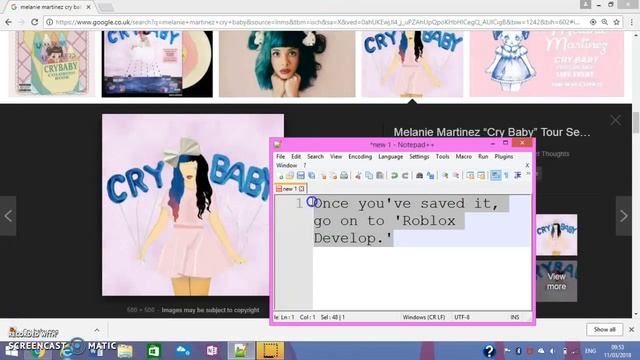
Task: Click the 'Sel : 40 | 1' status entry
Action: pyautogui.click(x=333, y=317)
